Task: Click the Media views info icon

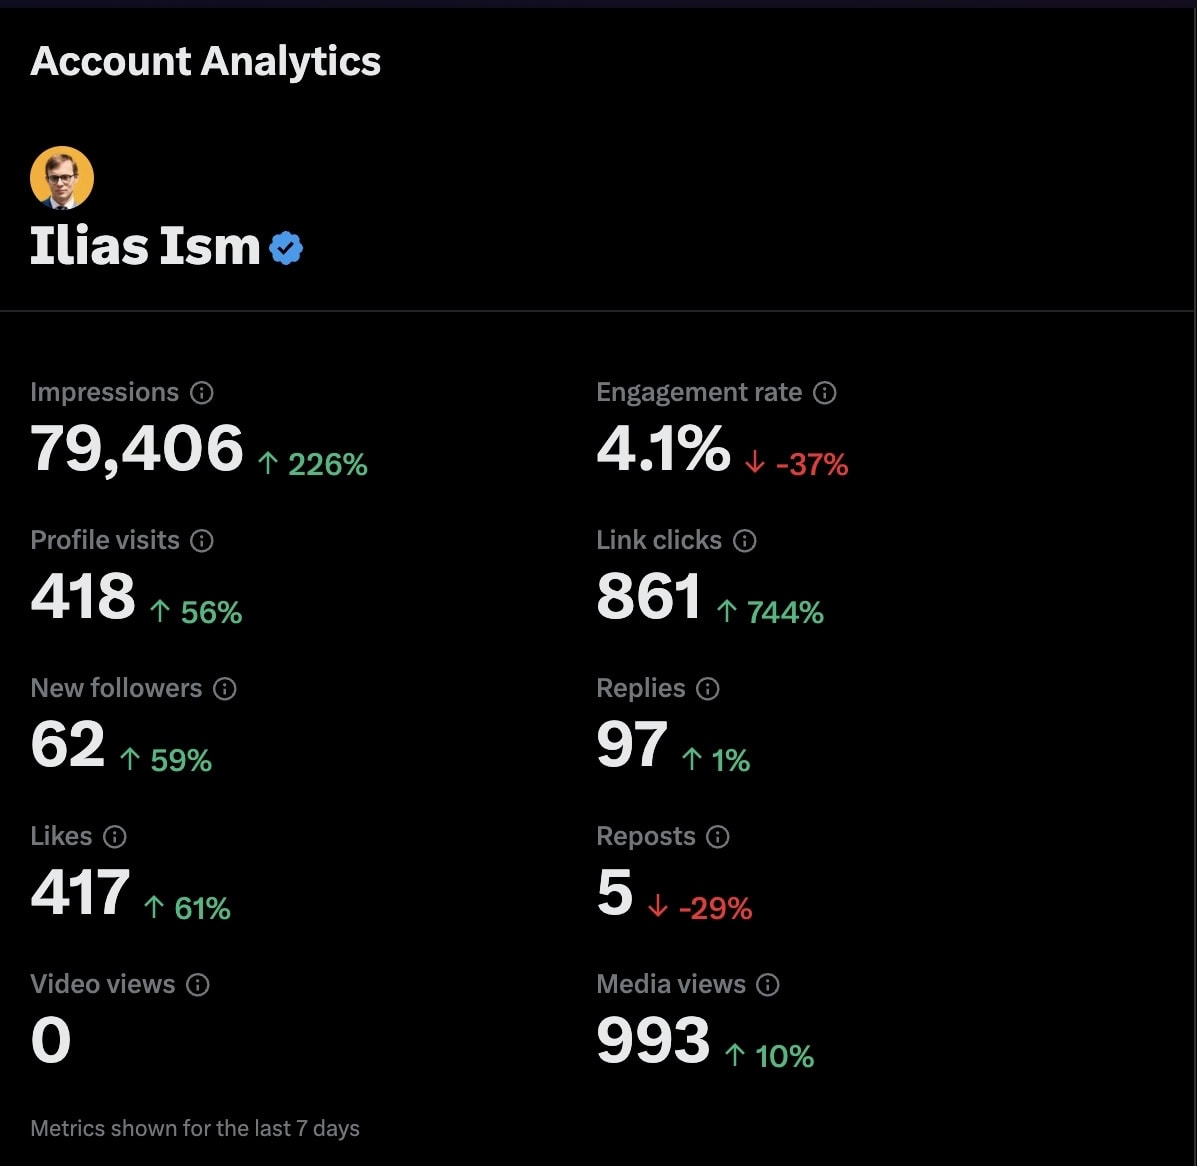Action: coord(767,985)
